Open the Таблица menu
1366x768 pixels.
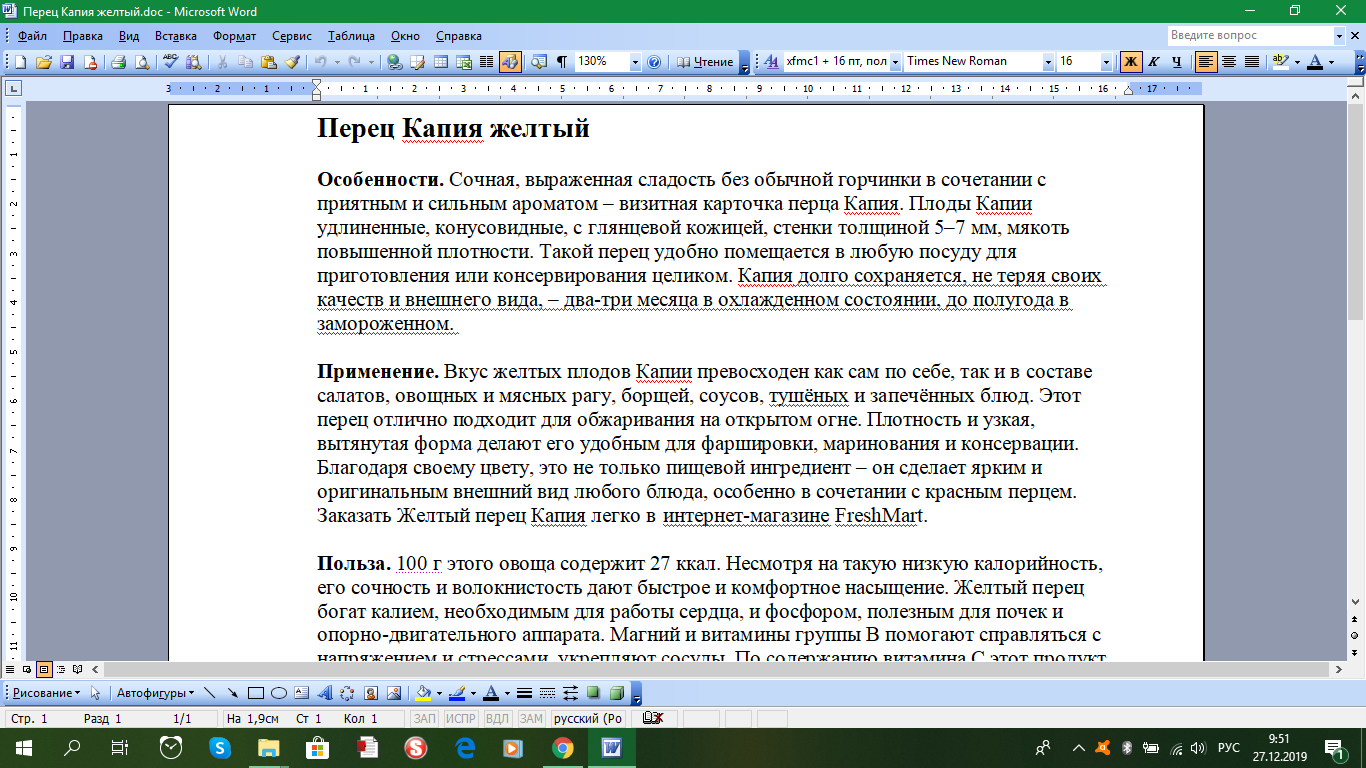tap(351, 35)
